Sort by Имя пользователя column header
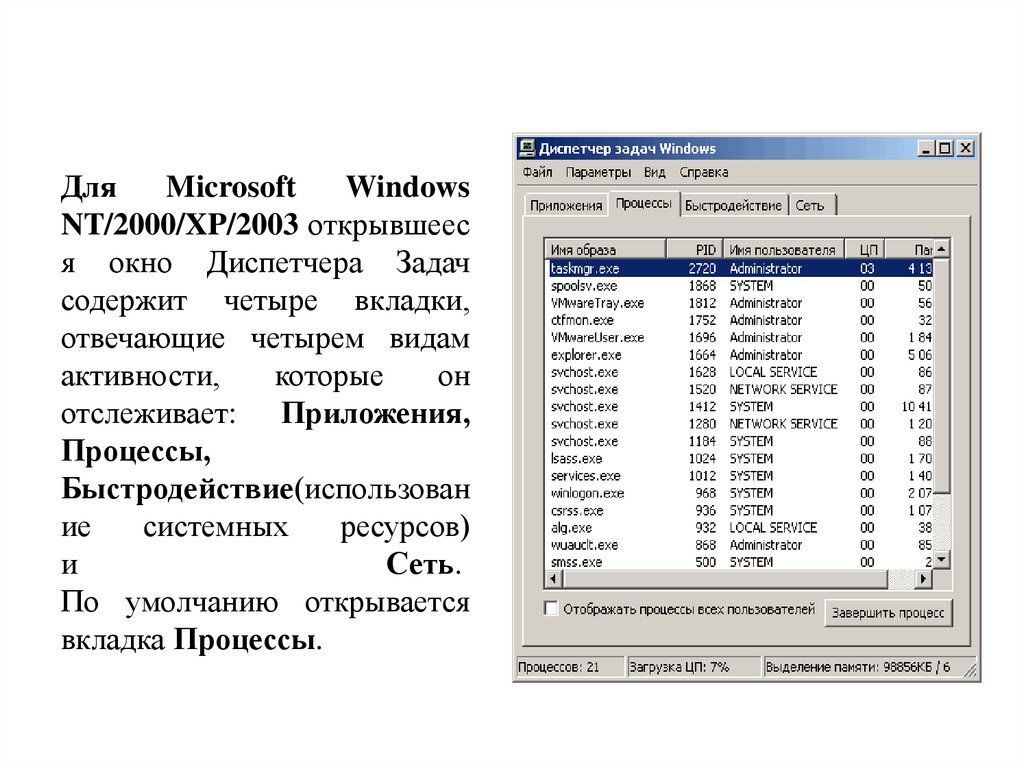Viewport: 1024px width, 767px height. tap(783, 250)
